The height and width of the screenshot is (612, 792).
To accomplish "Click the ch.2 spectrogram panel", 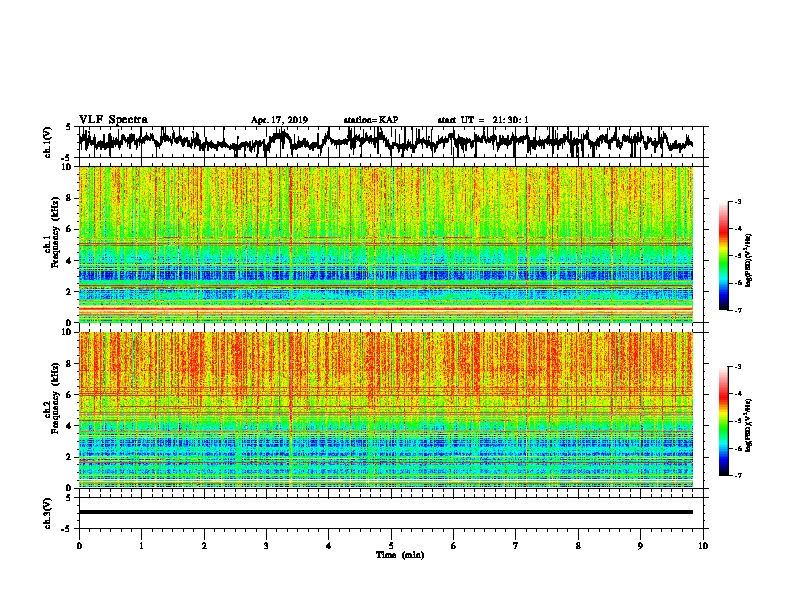I will coord(386,410).
